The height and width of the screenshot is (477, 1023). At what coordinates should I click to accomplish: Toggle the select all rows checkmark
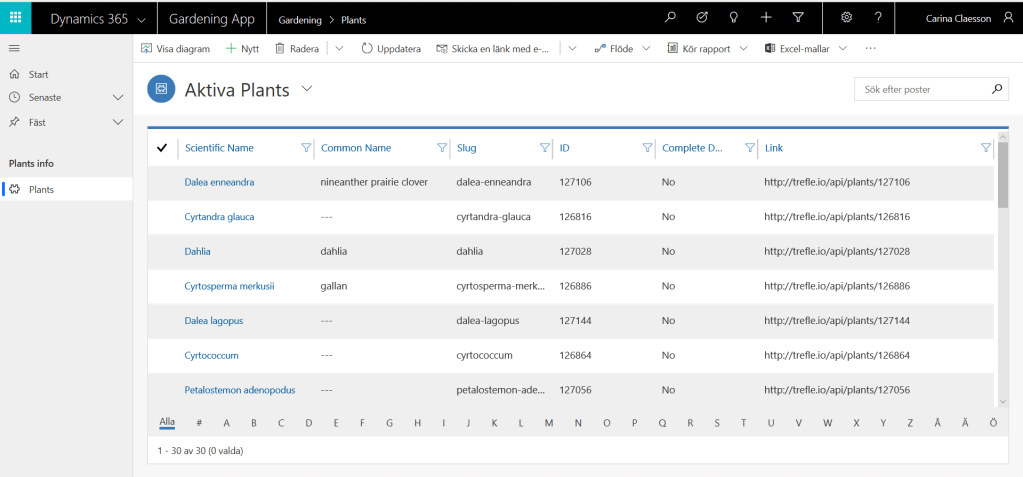pyautogui.click(x=162, y=148)
